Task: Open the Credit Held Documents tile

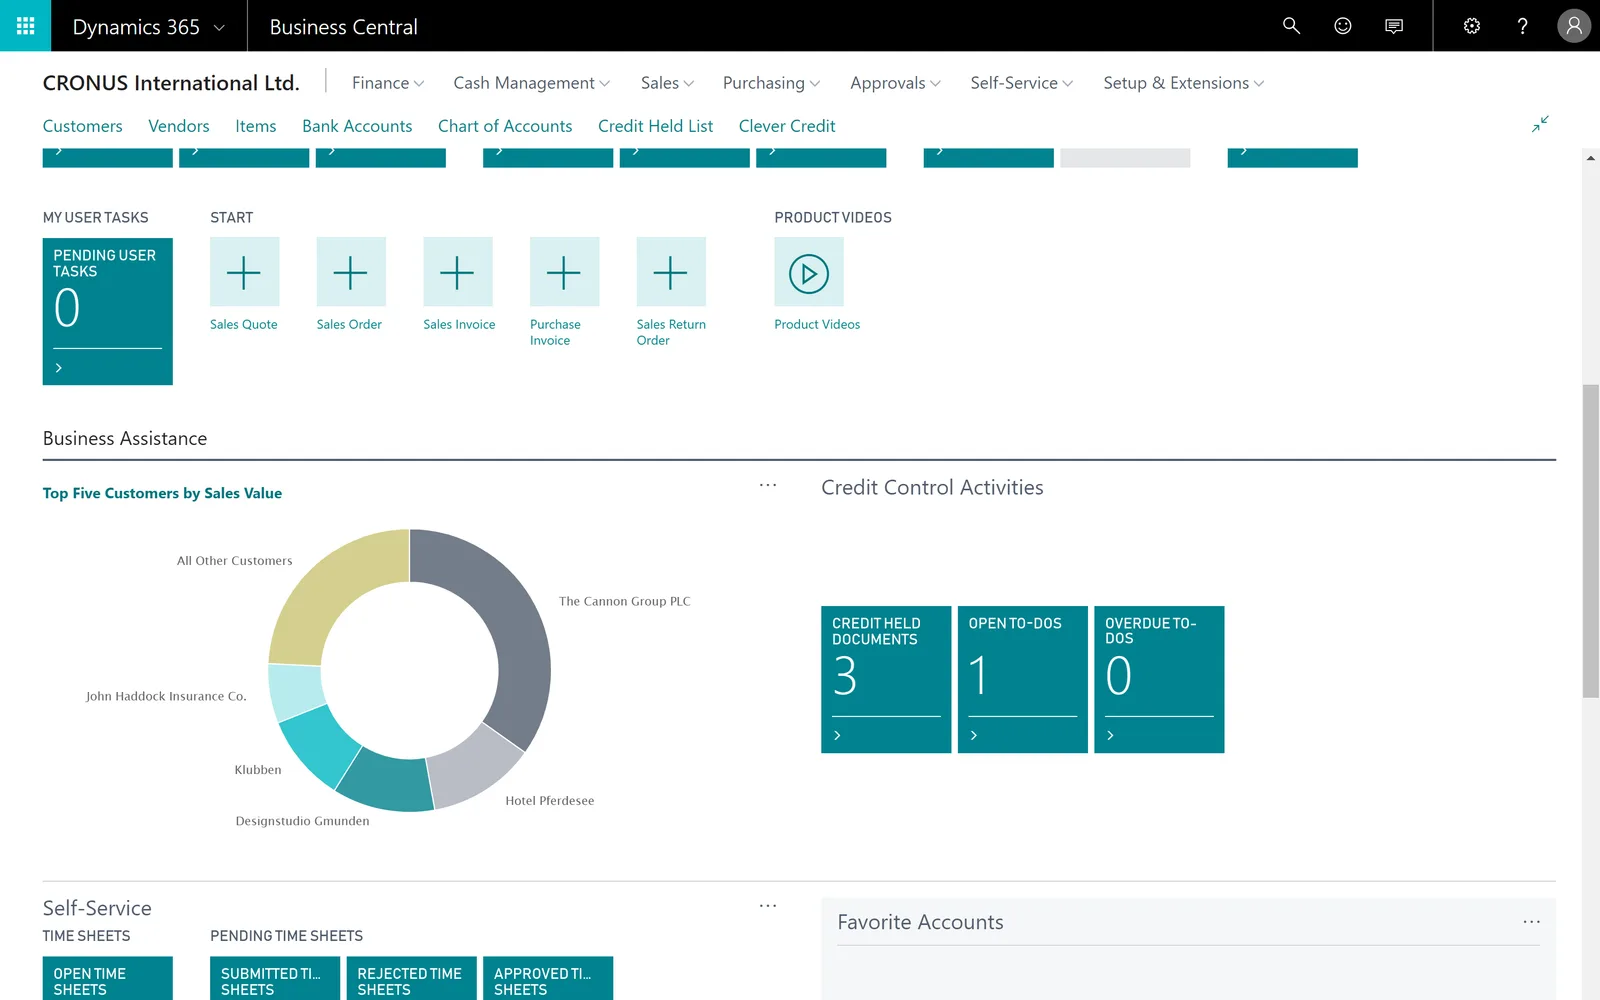Action: pyautogui.click(x=886, y=679)
